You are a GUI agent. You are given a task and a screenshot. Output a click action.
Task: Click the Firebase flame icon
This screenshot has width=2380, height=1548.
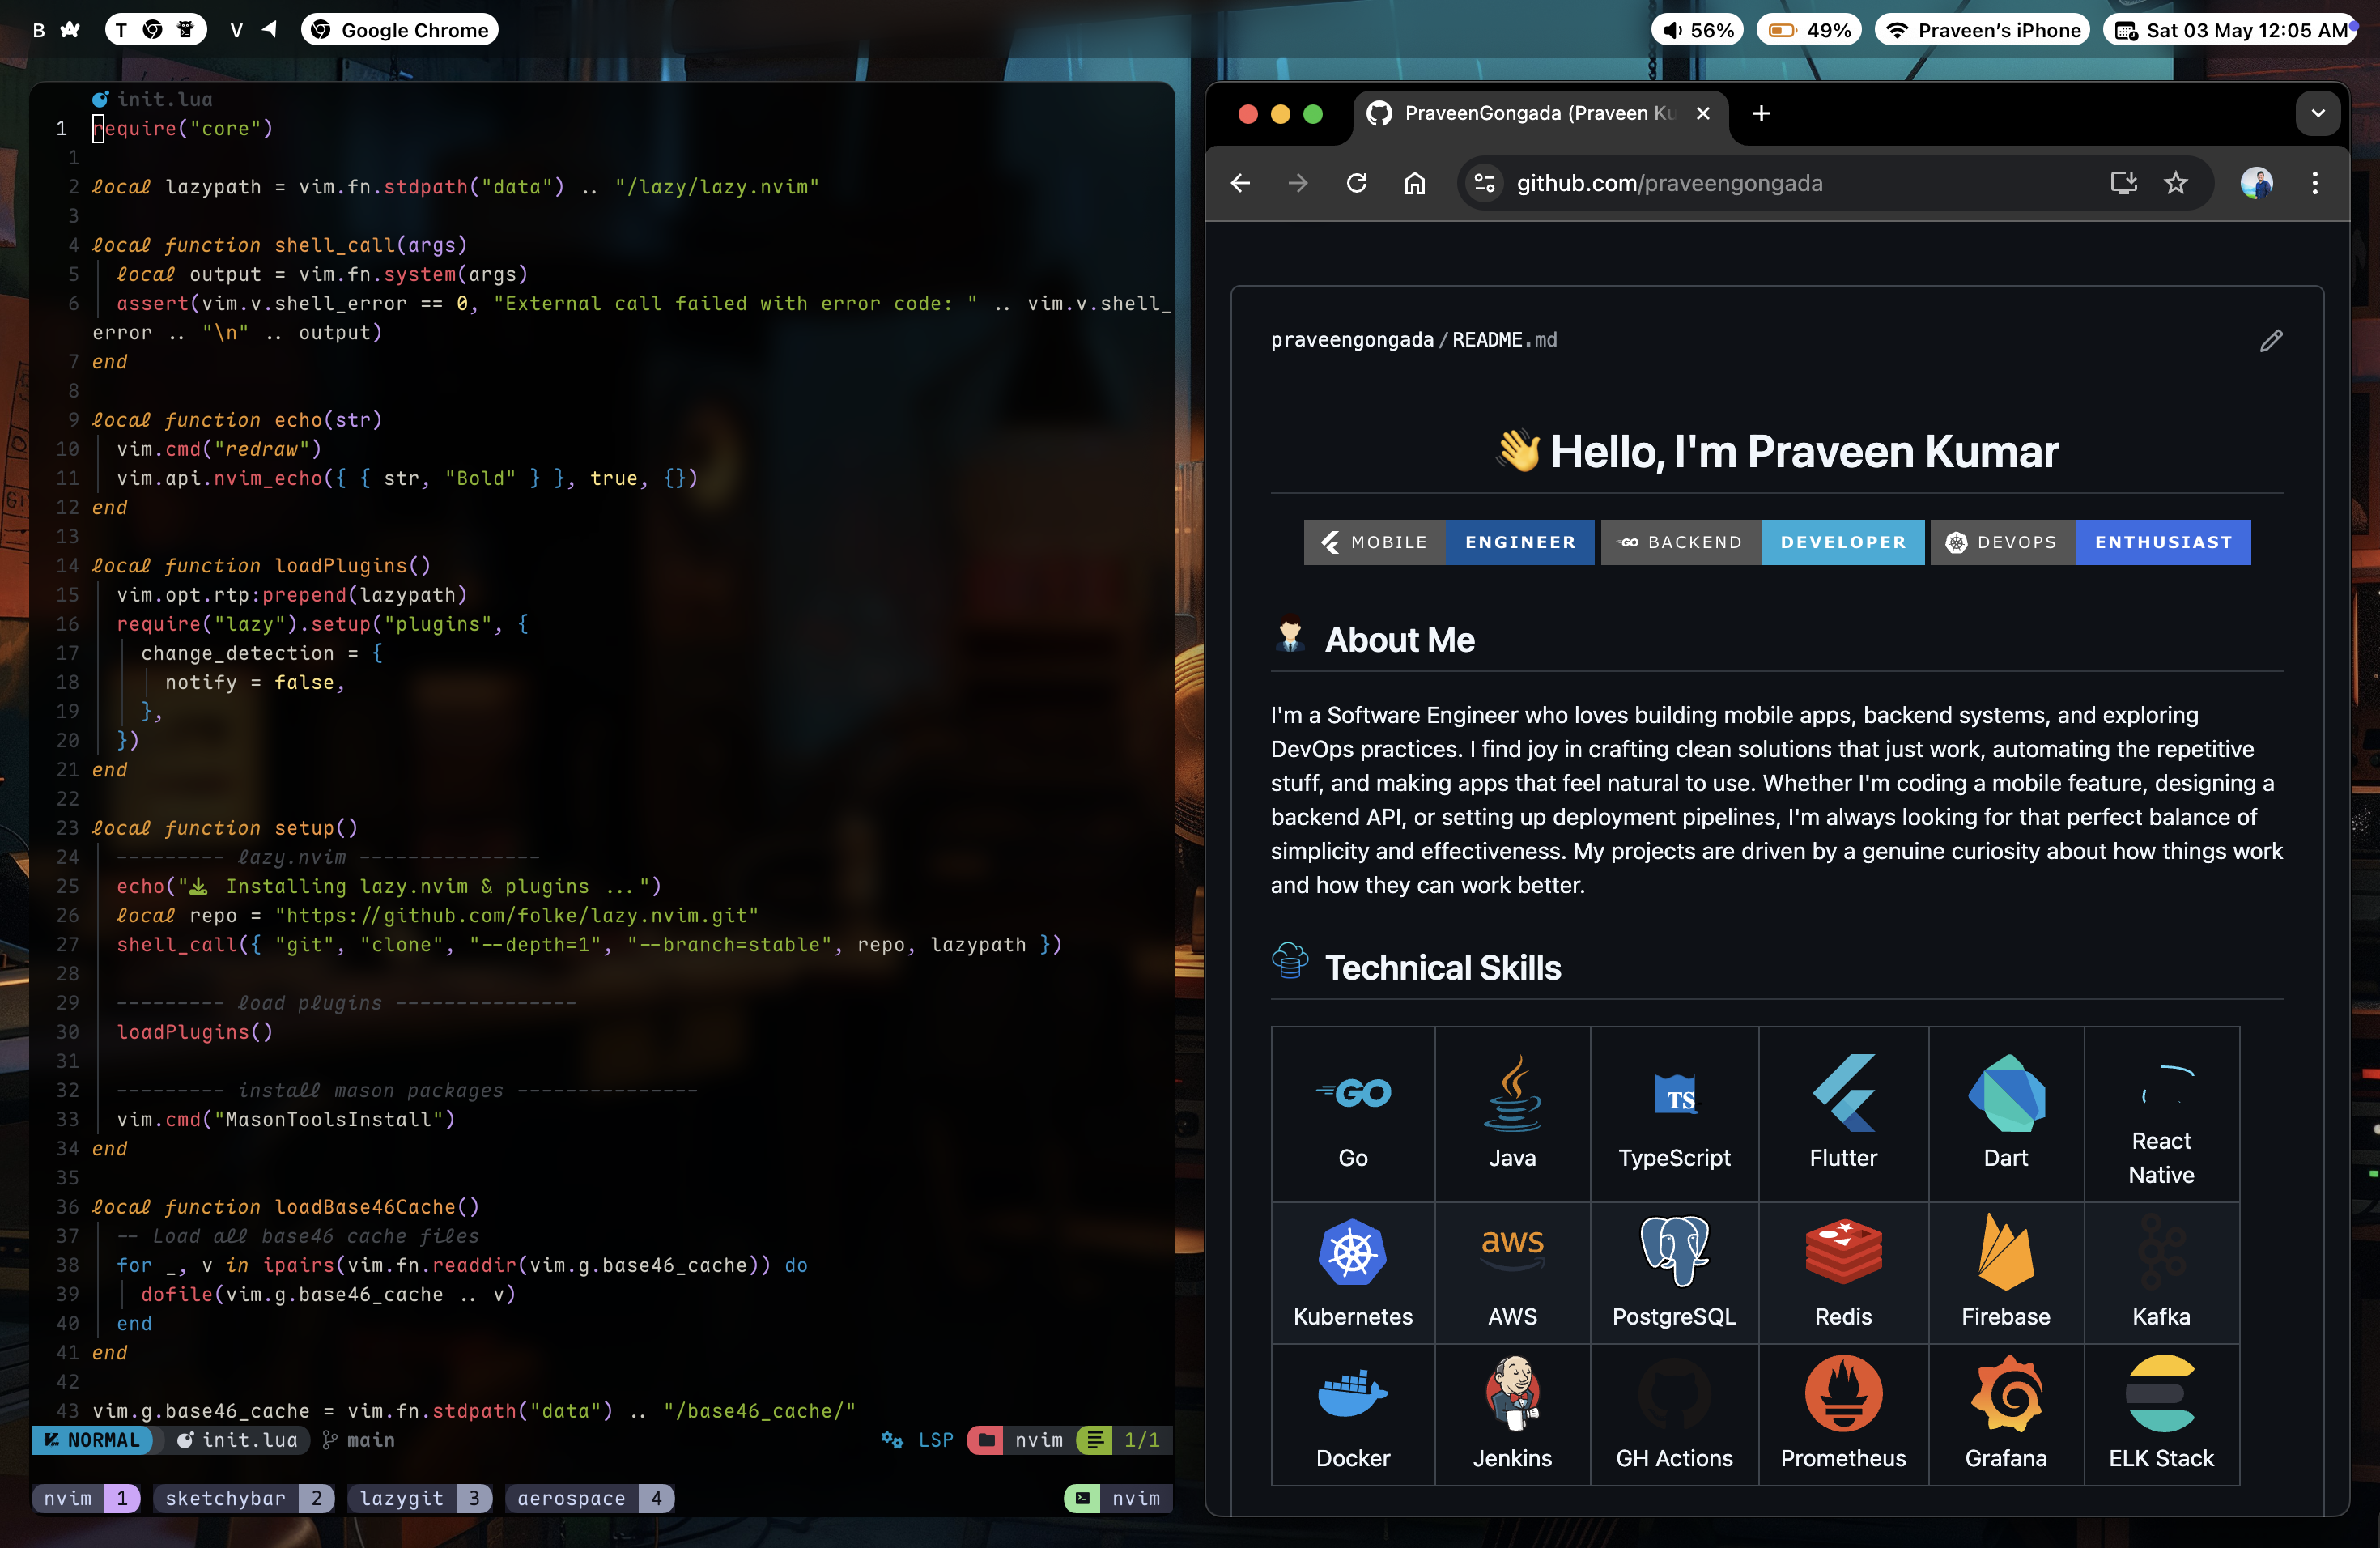(2006, 1252)
